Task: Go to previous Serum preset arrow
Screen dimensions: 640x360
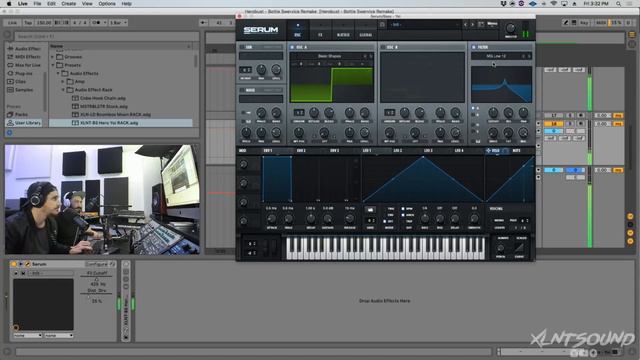Action: (465, 24)
